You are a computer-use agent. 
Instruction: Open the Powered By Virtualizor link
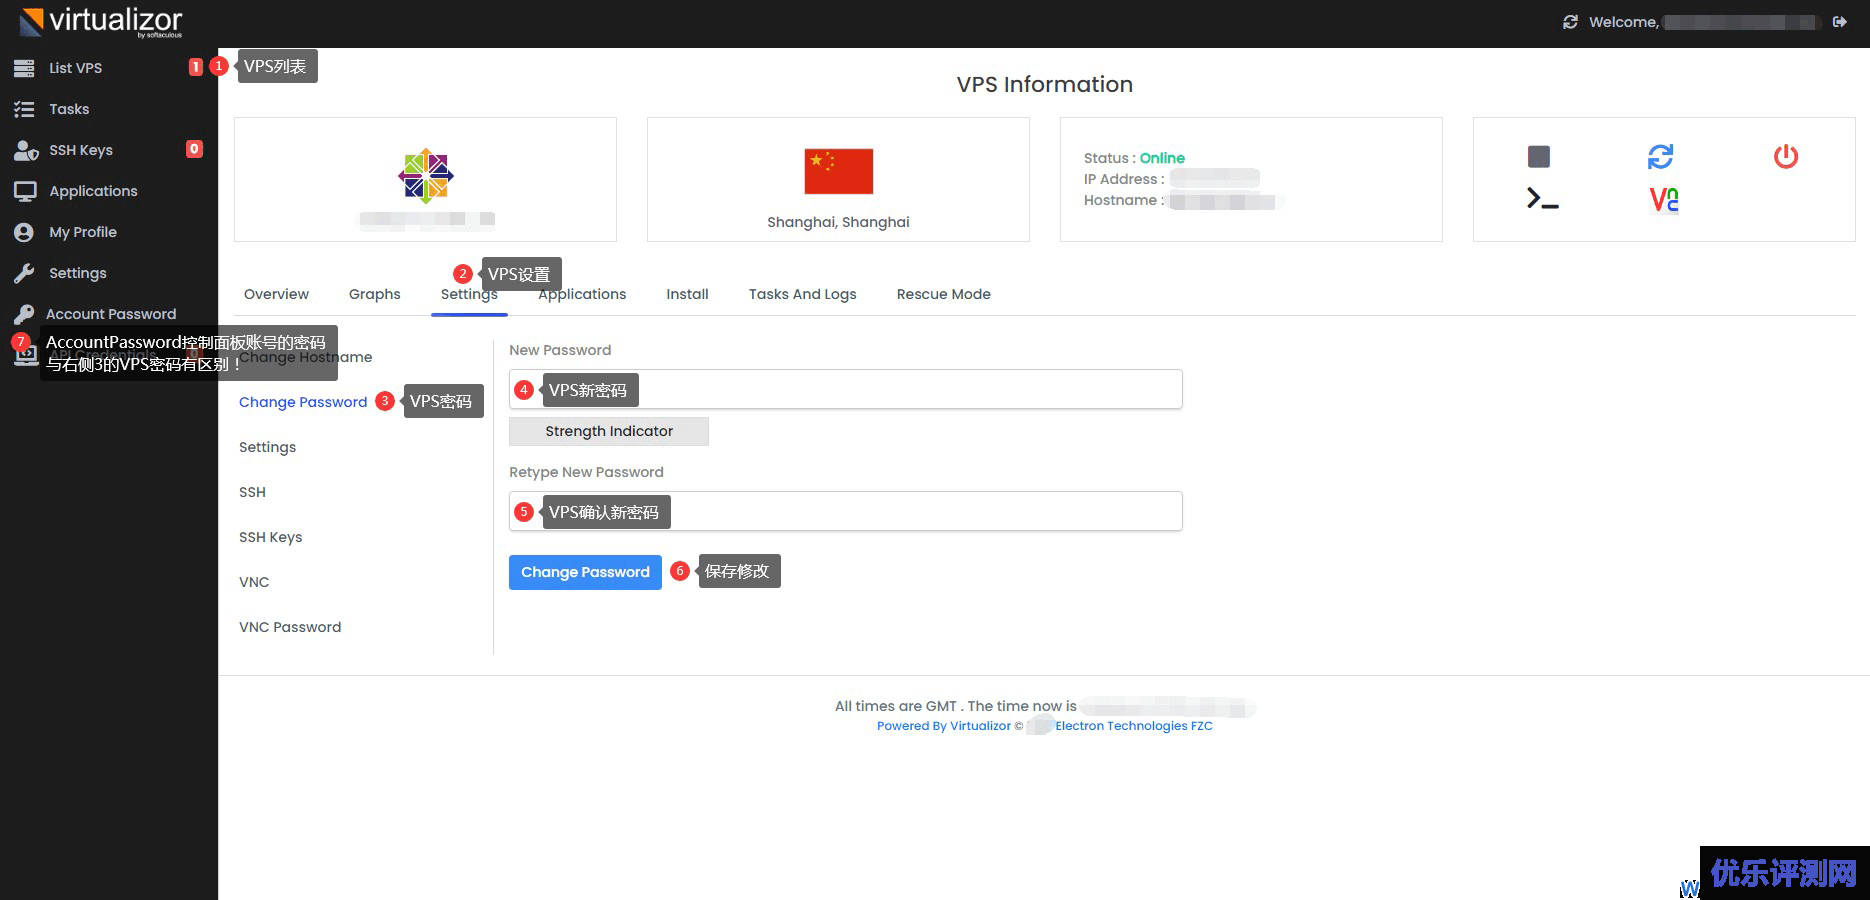point(944,726)
